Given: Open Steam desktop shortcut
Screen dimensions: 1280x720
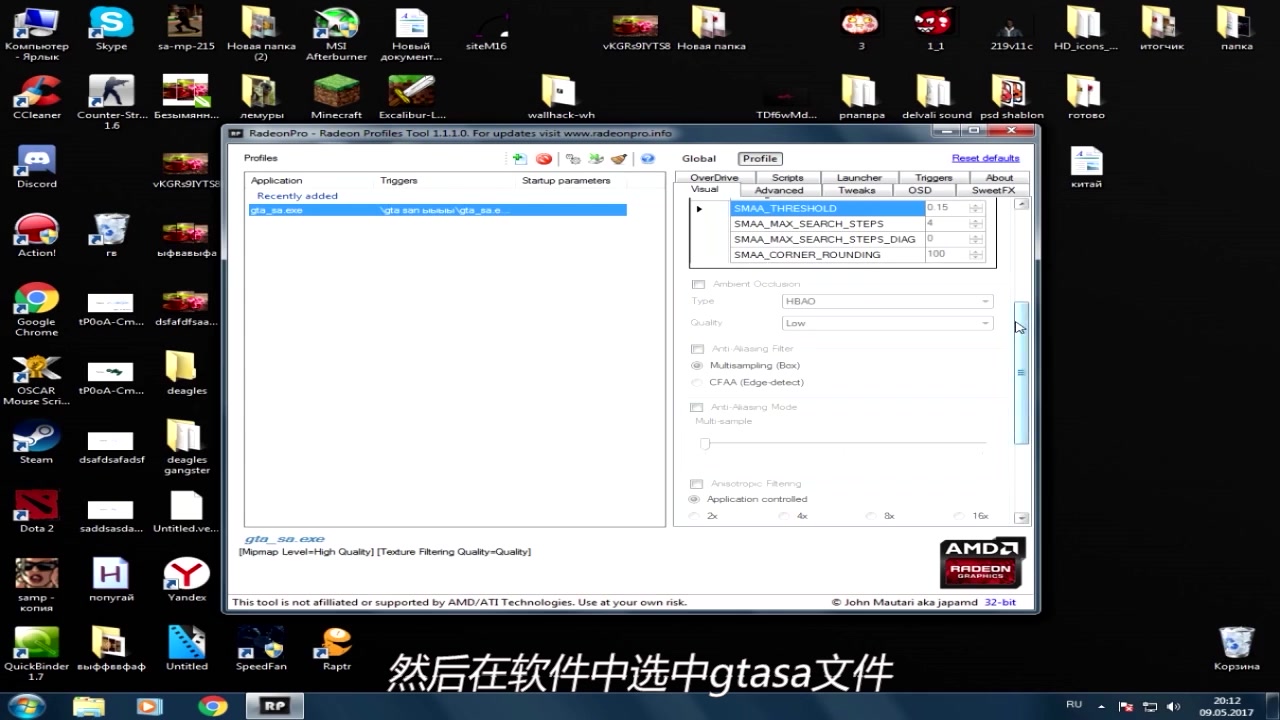Looking at the screenshot, I should [37, 442].
